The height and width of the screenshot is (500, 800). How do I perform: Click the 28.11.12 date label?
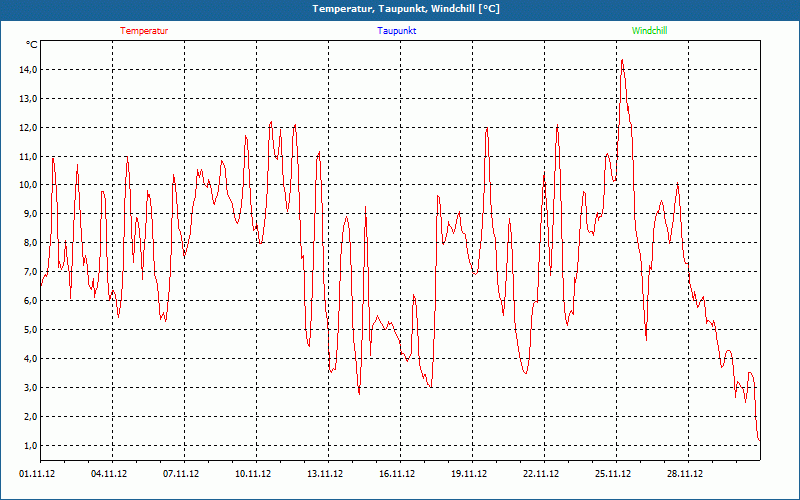coord(685,474)
